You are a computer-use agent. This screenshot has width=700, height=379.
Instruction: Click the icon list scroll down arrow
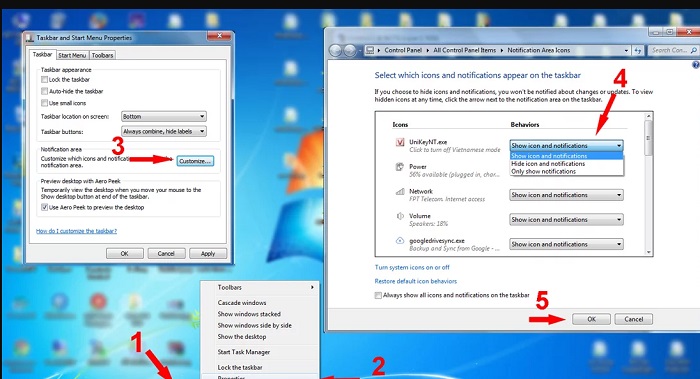(x=648, y=252)
